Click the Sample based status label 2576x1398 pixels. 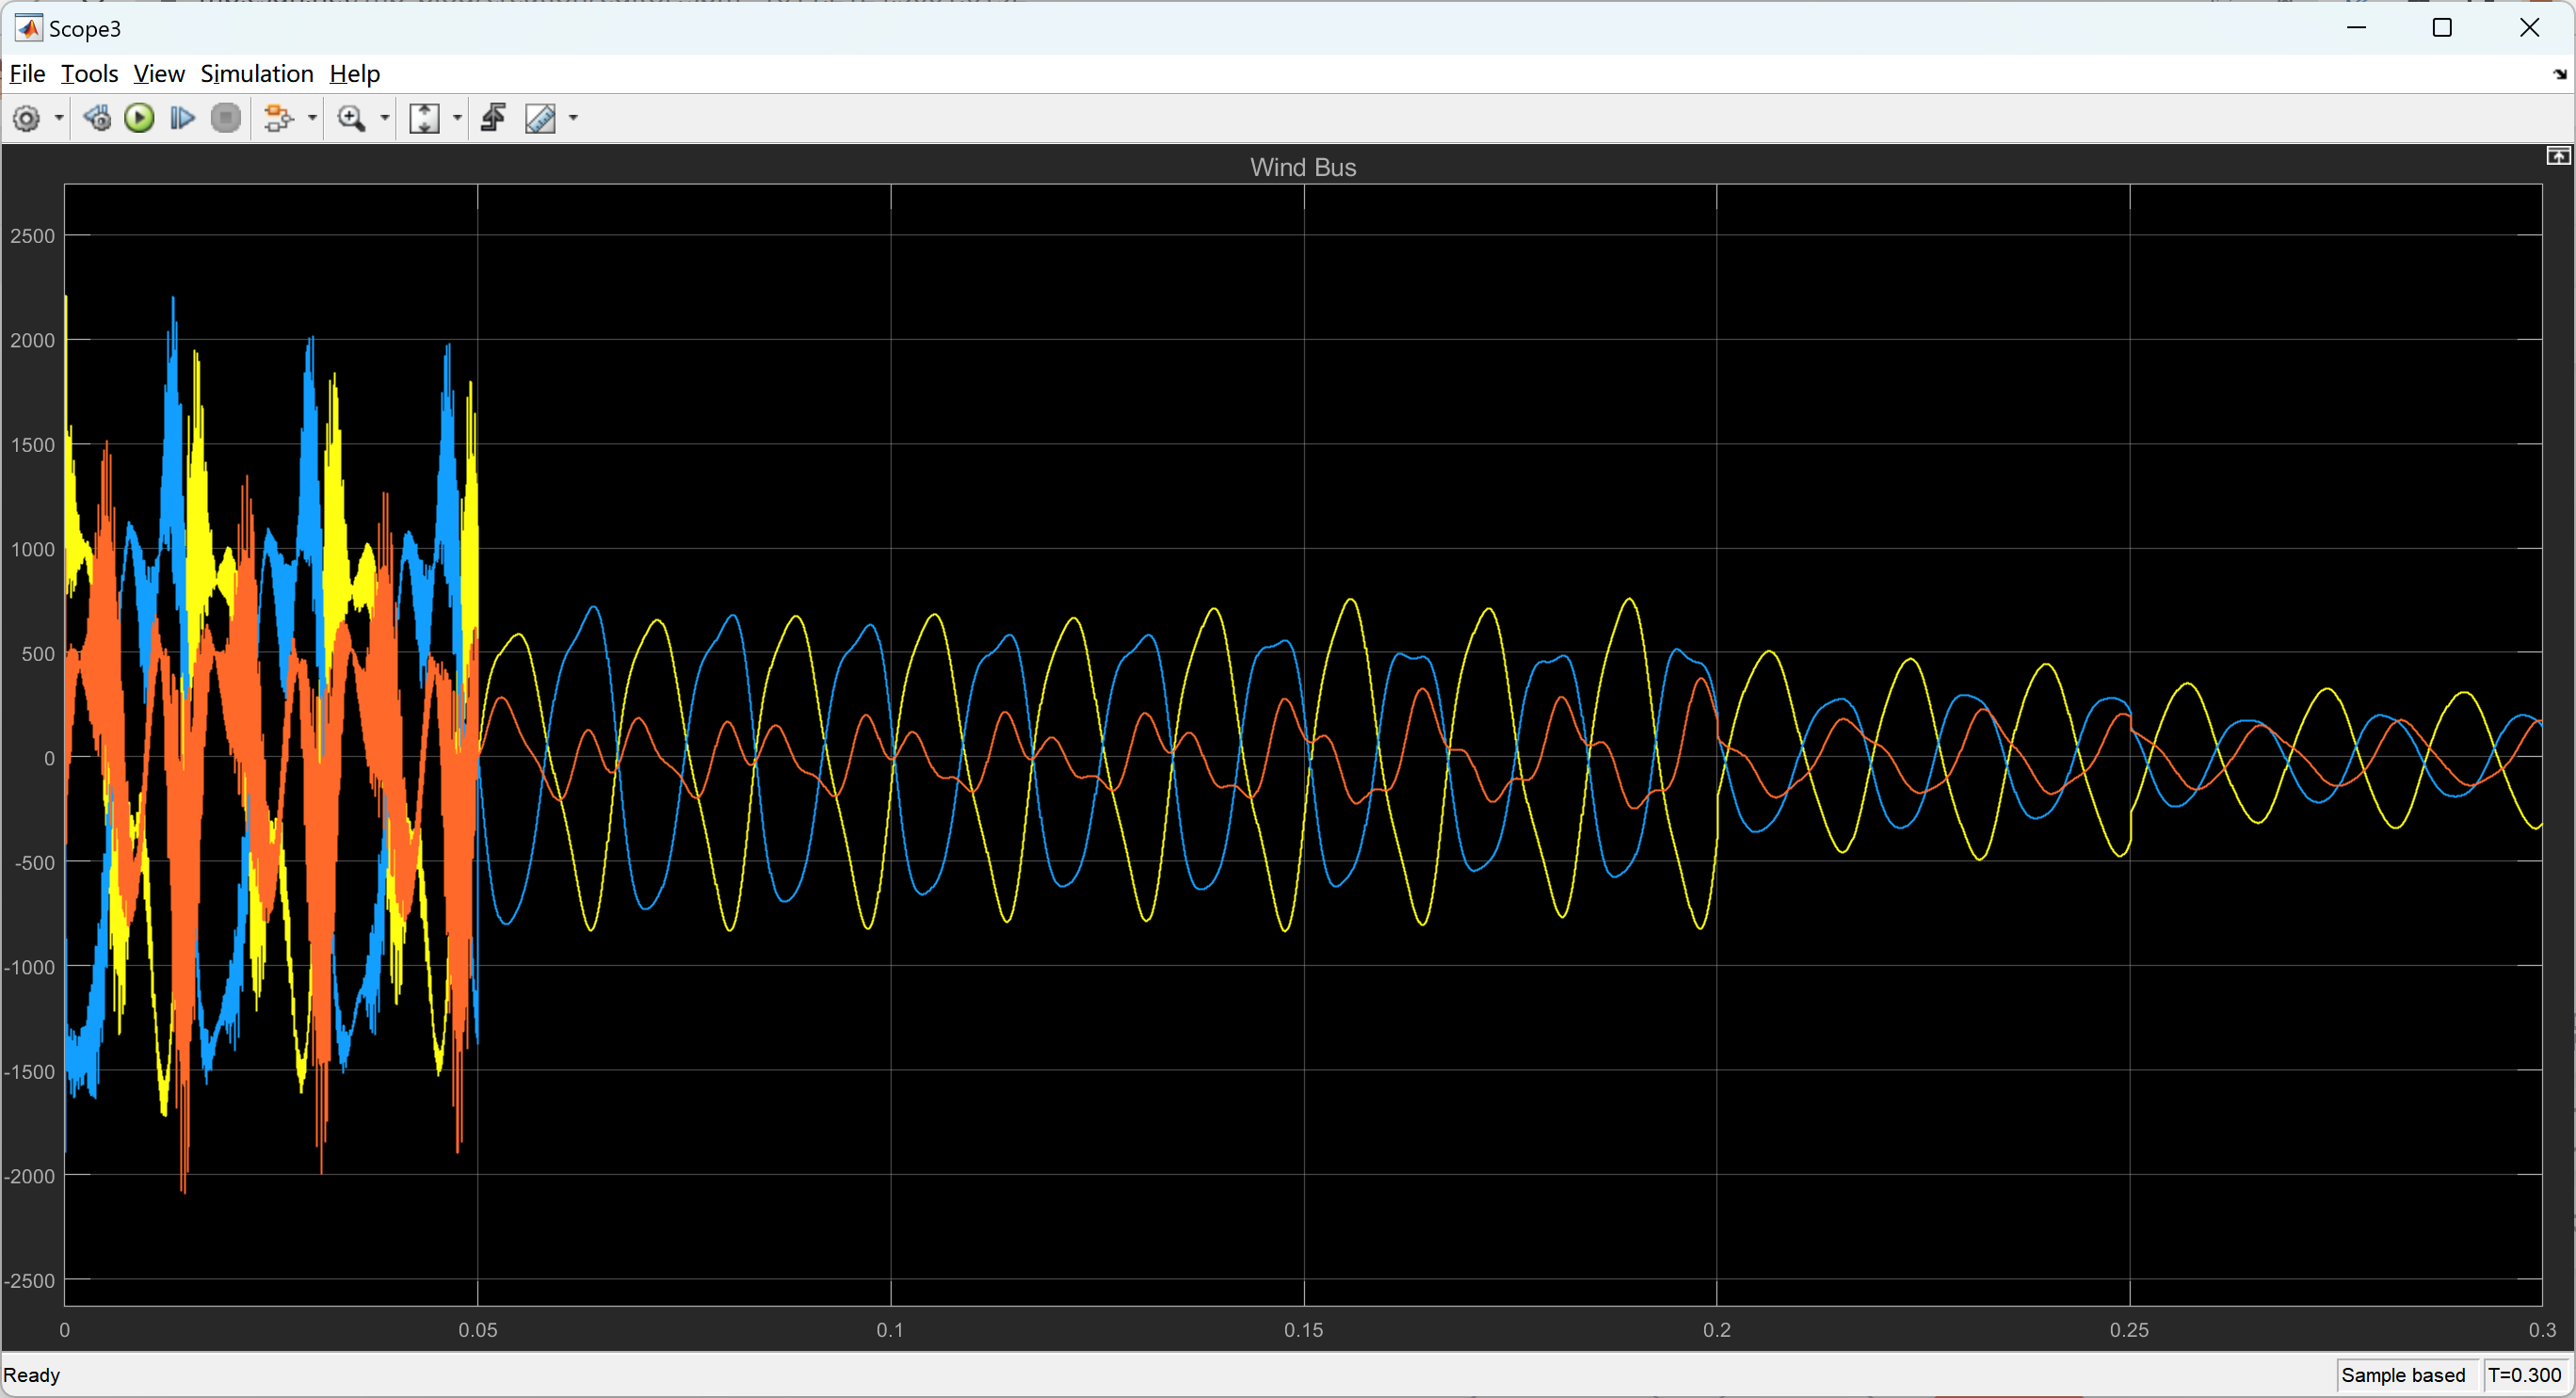(2402, 1375)
